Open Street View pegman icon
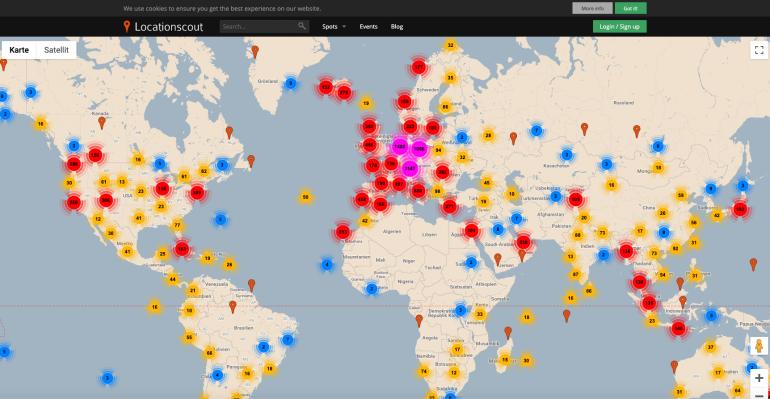The image size is (770, 399). 759,346
